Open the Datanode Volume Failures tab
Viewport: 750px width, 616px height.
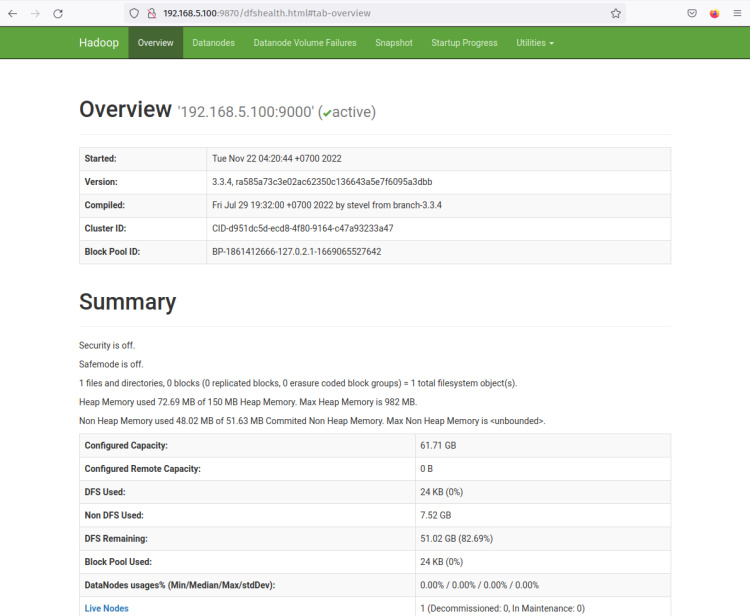305,43
